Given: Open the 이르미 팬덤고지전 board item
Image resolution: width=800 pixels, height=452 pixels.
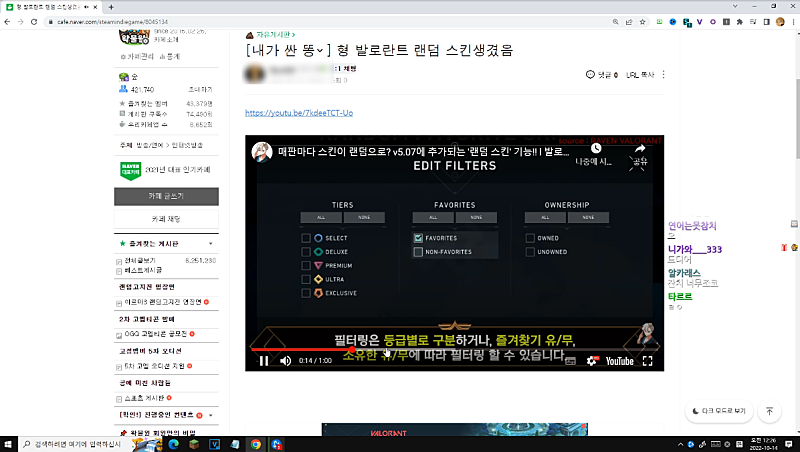Looking at the screenshot, I should tap(163, 302).
